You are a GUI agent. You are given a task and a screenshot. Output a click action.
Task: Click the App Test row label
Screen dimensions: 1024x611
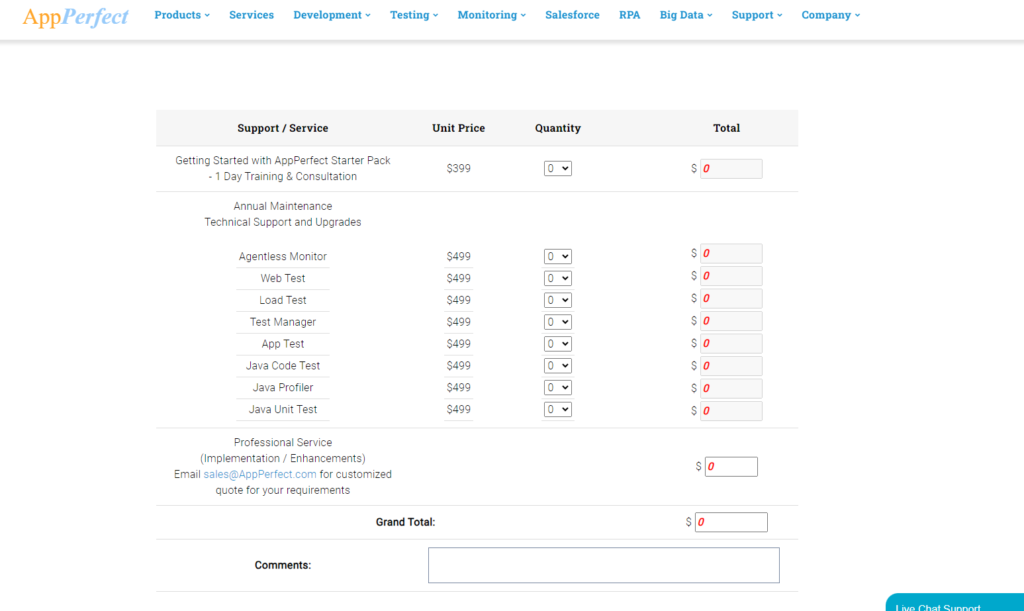283,344
